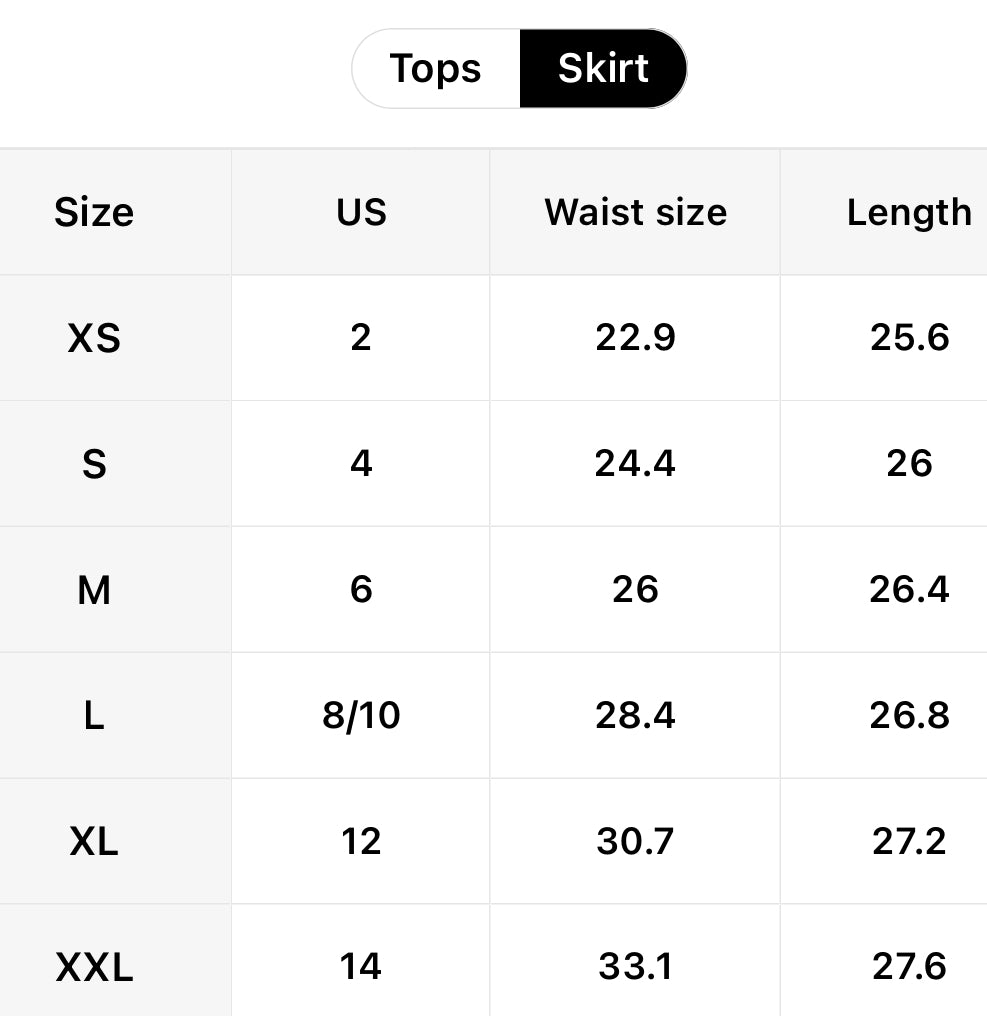The height and width of the screenshot is (1016, 987).
Task: Select the XXL size row label
Action: (x=94, y=966)
